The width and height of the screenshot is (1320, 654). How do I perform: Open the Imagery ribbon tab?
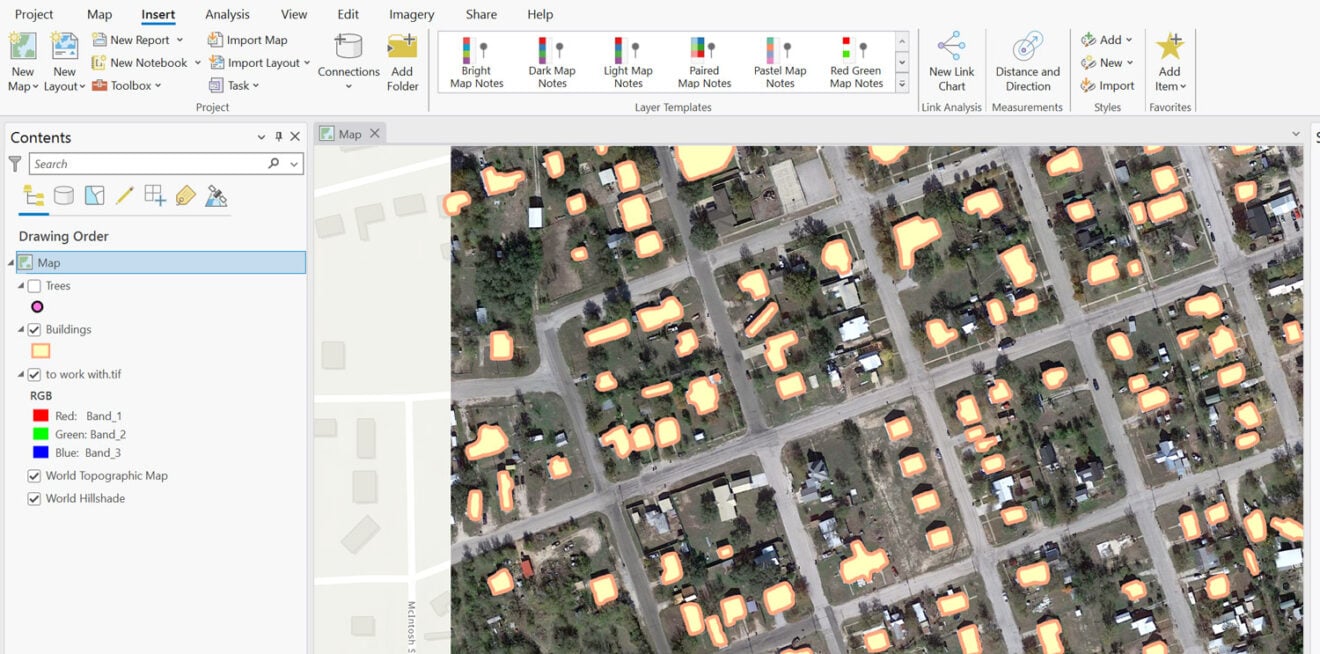click(410, 14)
